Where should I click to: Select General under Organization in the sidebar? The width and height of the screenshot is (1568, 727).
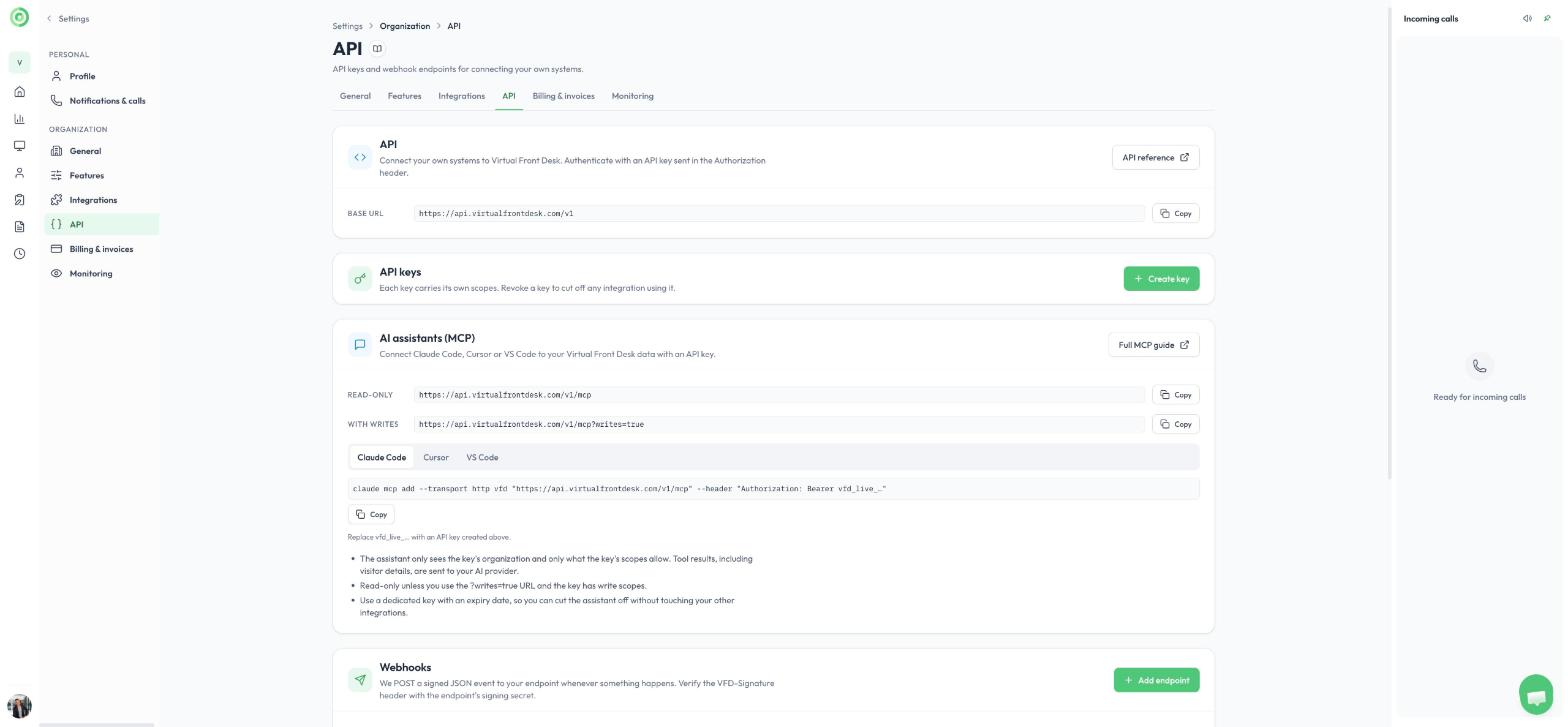click(x=101, y=151)
